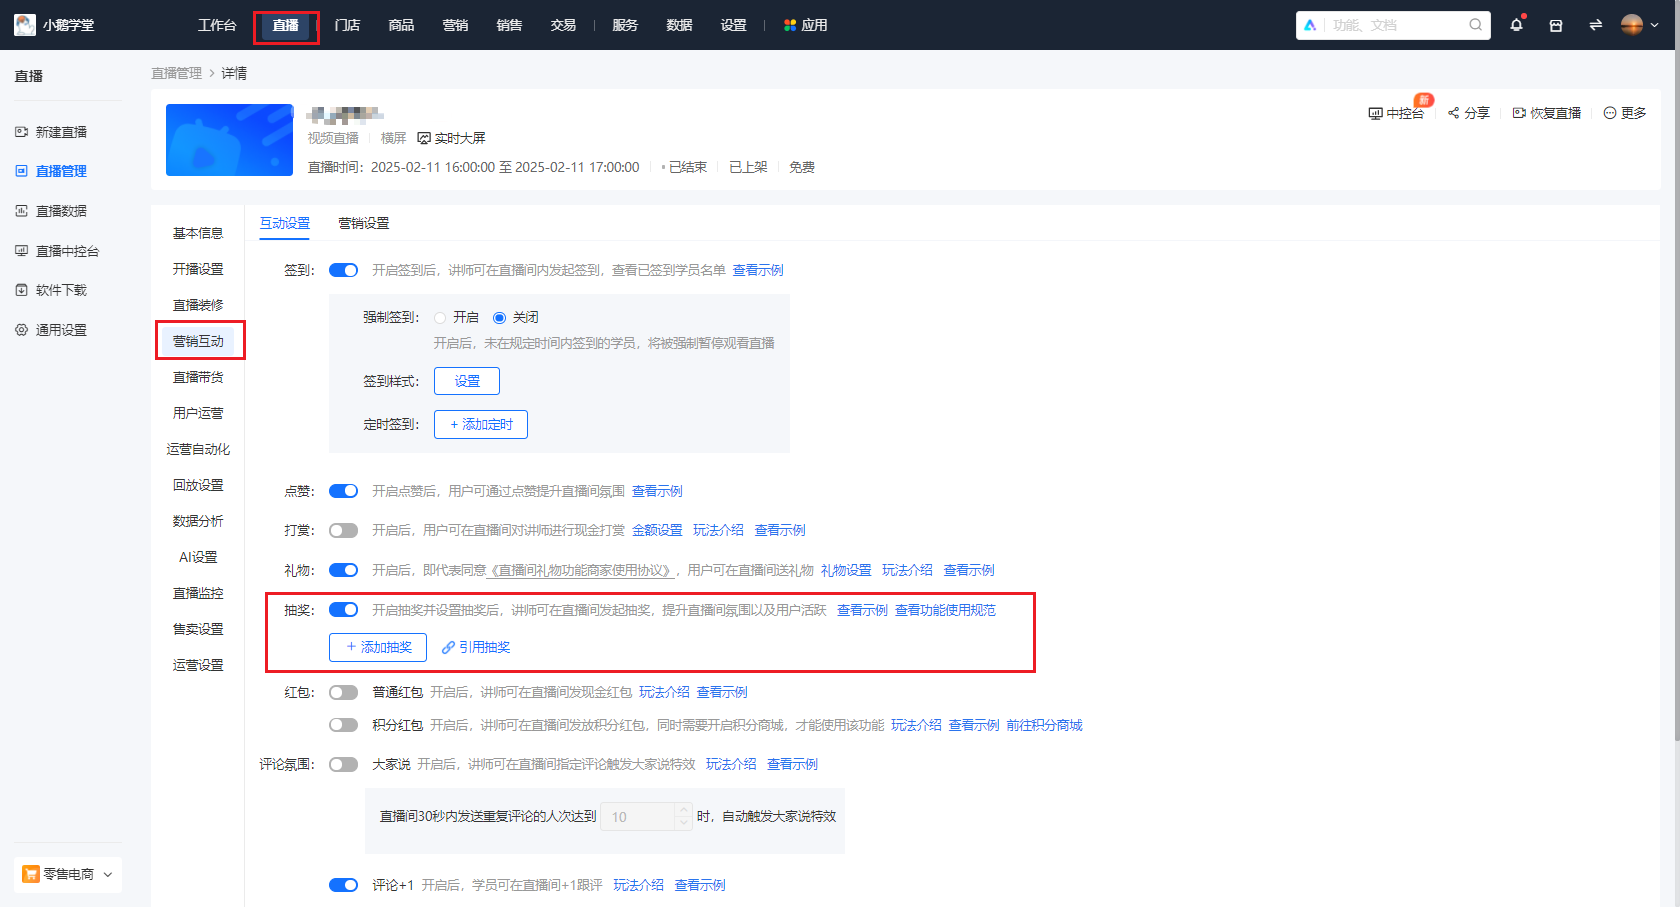Open 软件下载 from the sidebar
Screen dimensions: 1680x907
60,290
